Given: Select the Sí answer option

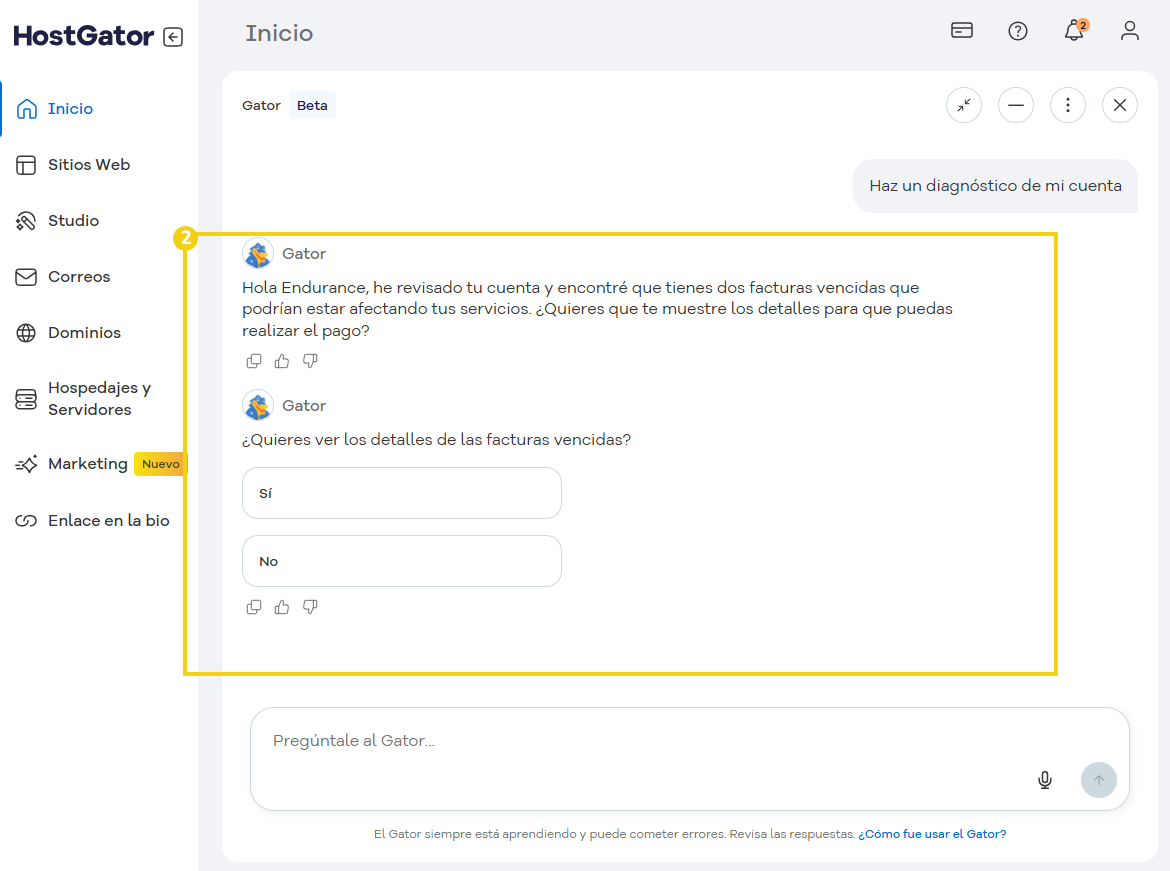Looking at the screenshot, I should 401,493.
